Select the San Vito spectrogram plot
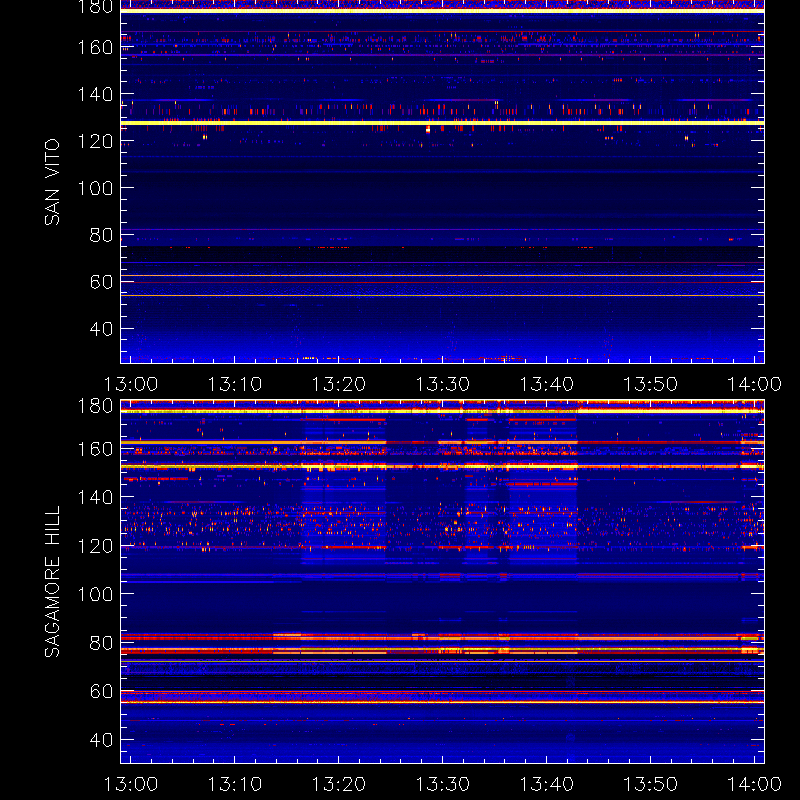Image resolution: width=800 pixels, height=800 pixels. pos(442,182)
